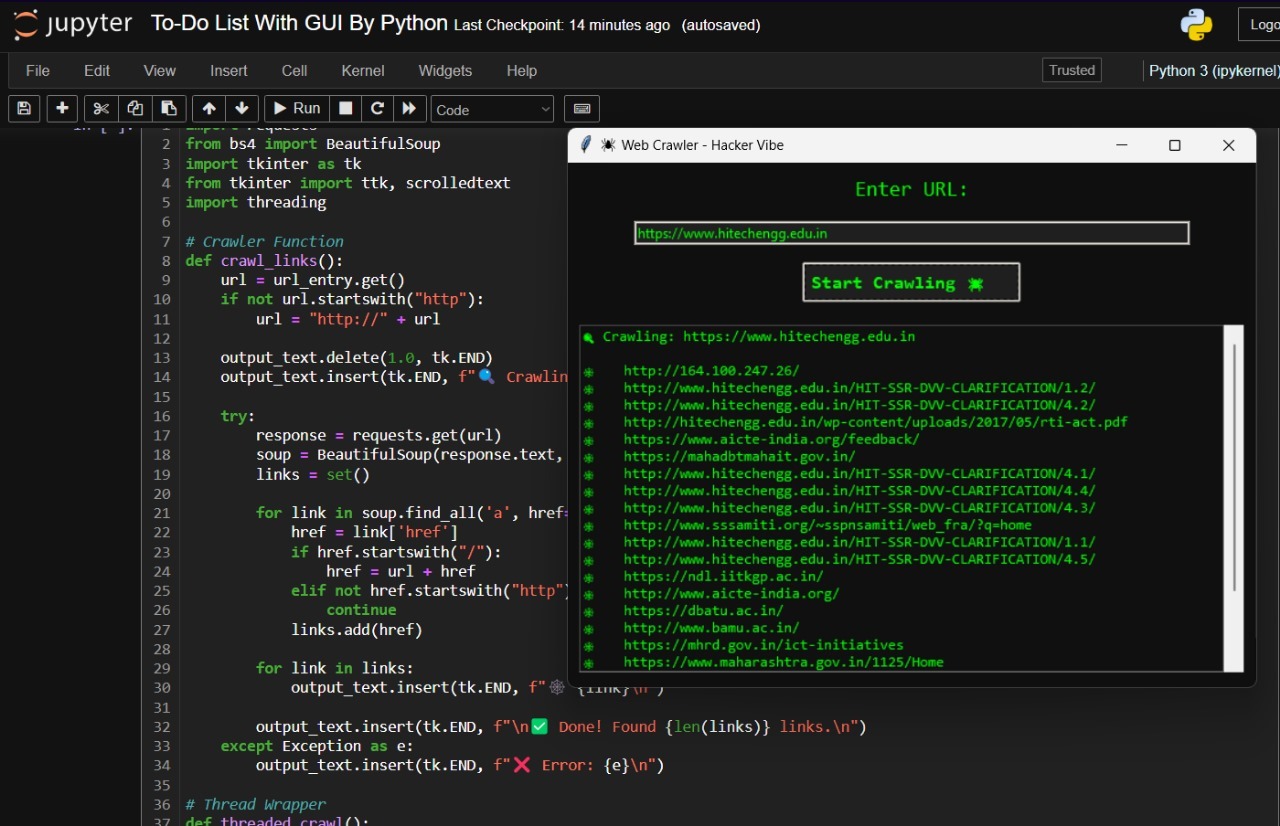This screenshot has height=826, width=1280.
Task: Copy the selected cells
Action: pyautogui.click(x=133, y=108)
